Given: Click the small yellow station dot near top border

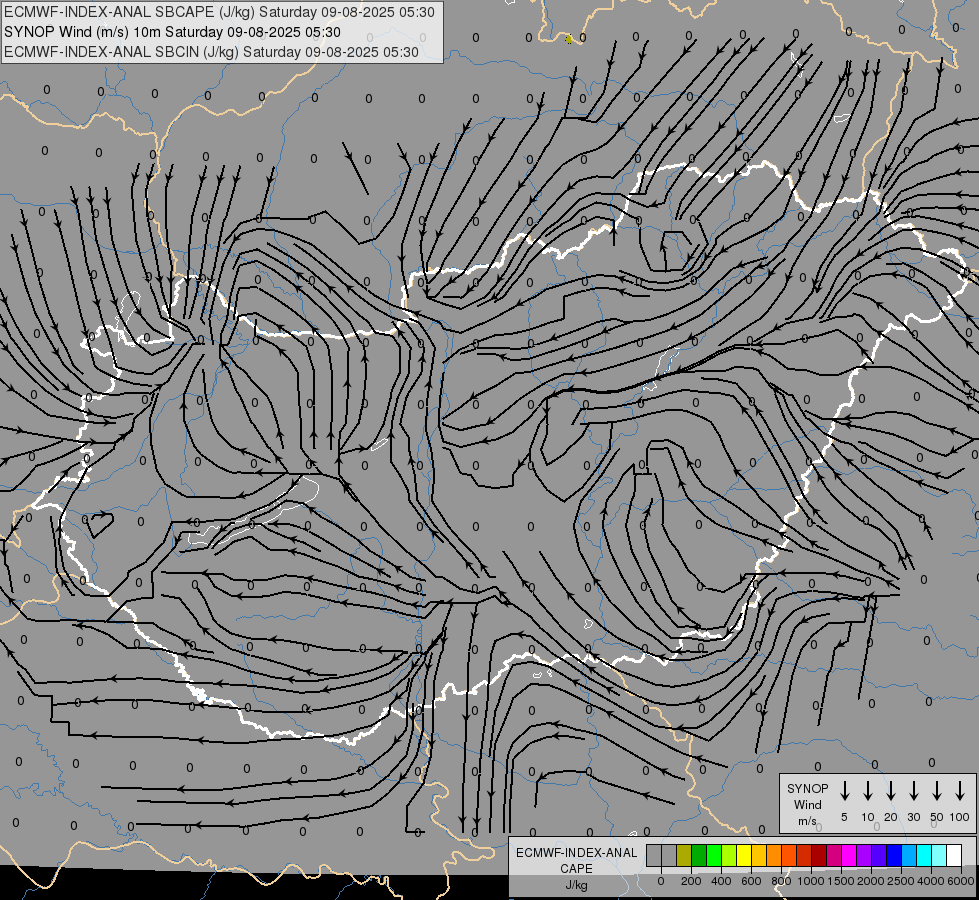Looking at the screenshot, I should (x=569, y=39).
